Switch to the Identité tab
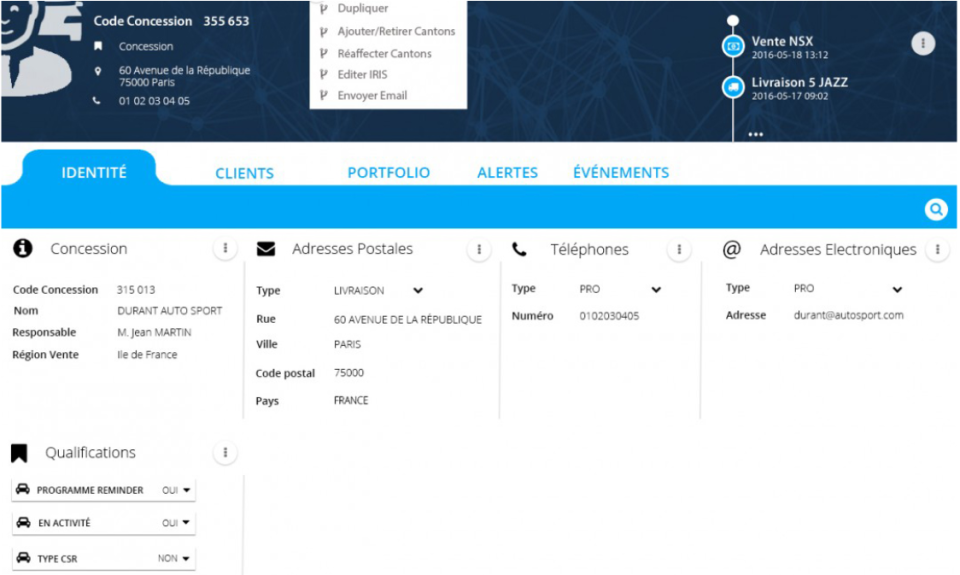Image resolution: width=960 pixels, height=575 pixels. click(x=94, y=173)
